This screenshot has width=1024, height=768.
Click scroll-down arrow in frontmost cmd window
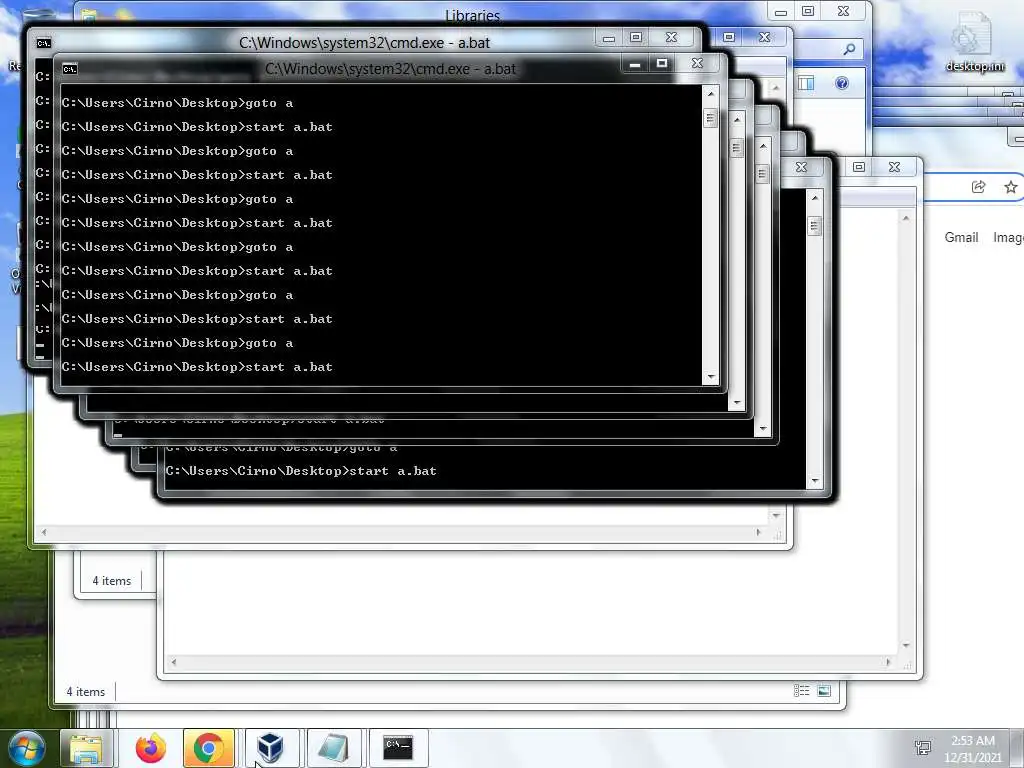(x=711, y=377)
